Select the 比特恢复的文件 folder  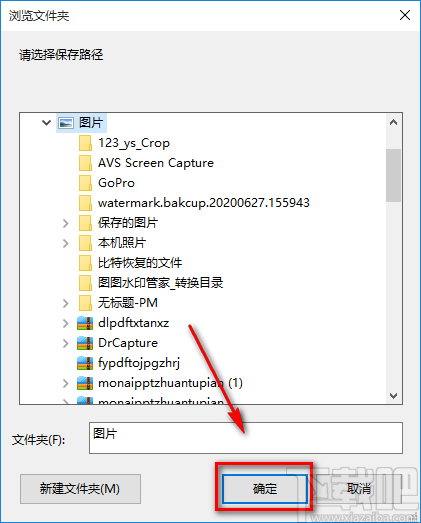(x=140, y=263)
